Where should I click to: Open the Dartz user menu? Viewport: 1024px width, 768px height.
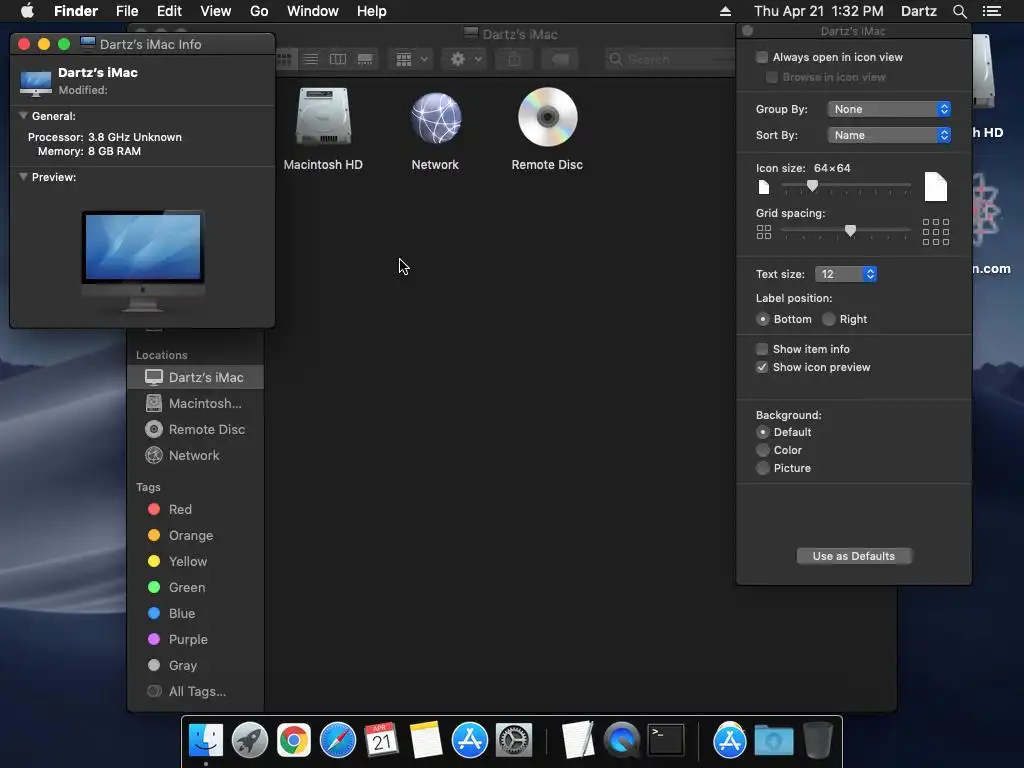(918, 11)
